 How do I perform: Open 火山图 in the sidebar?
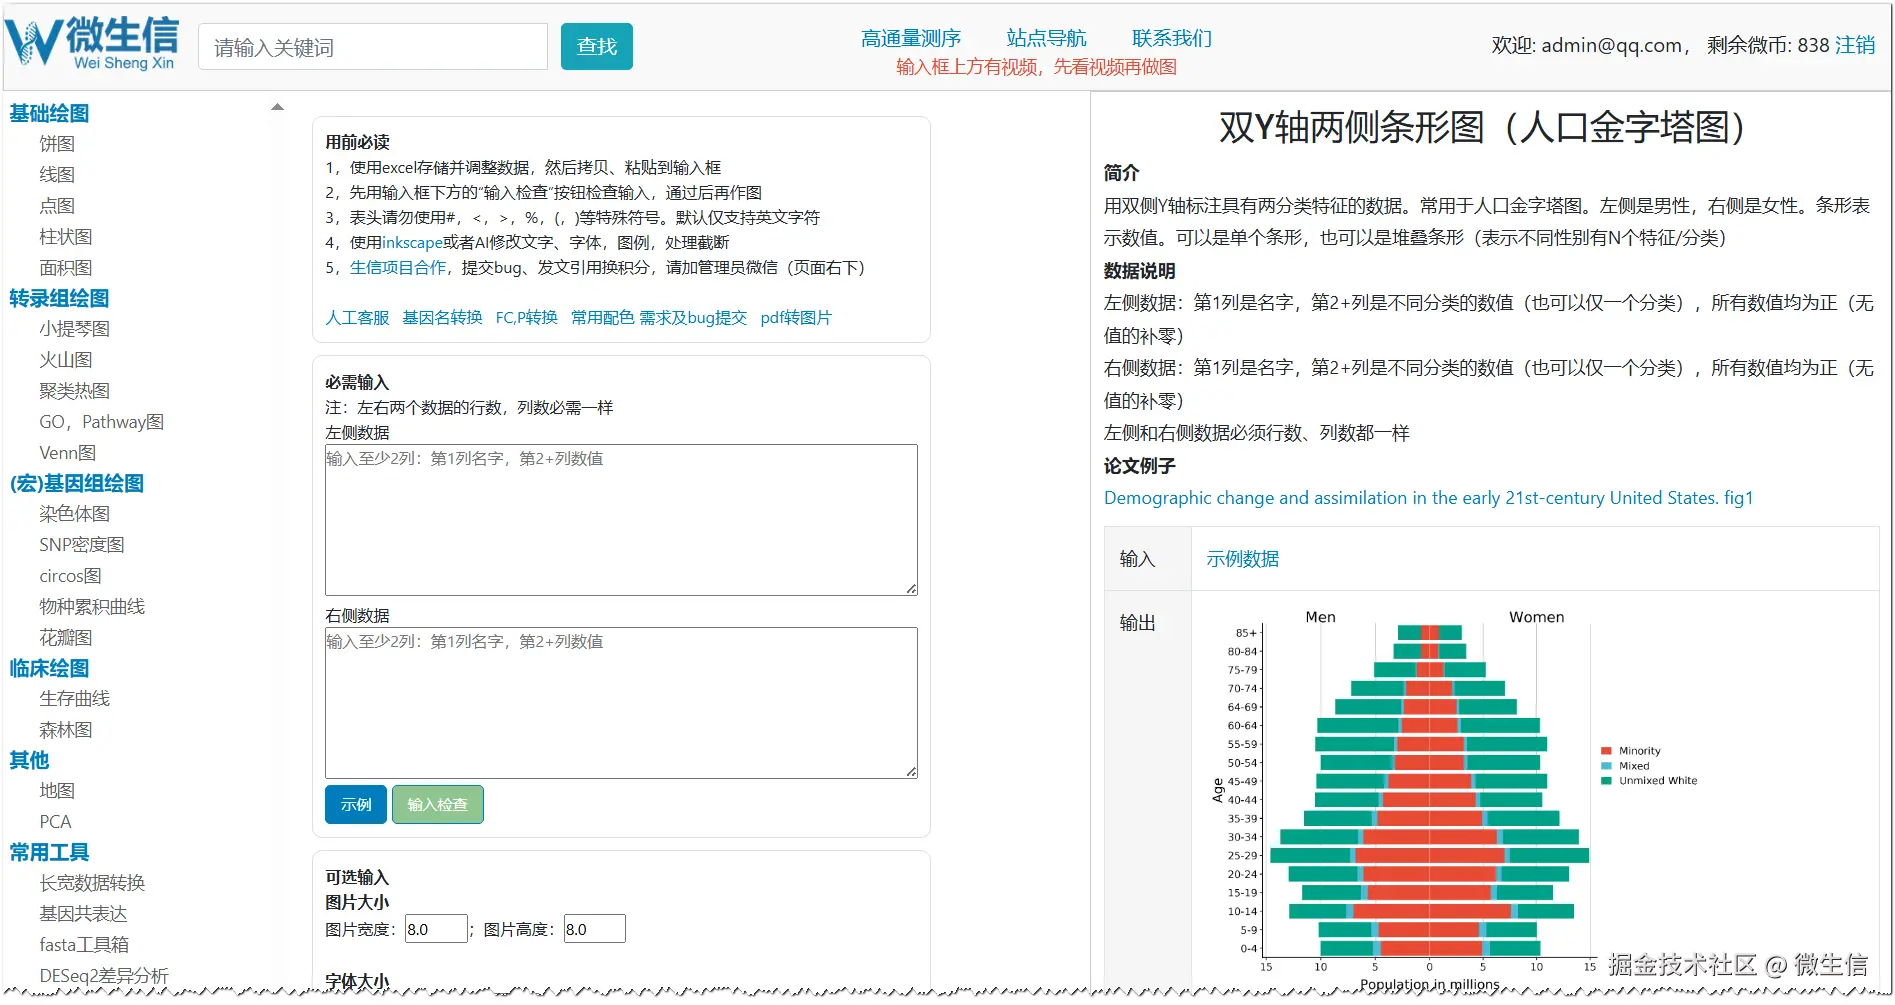tap(66, 360)
